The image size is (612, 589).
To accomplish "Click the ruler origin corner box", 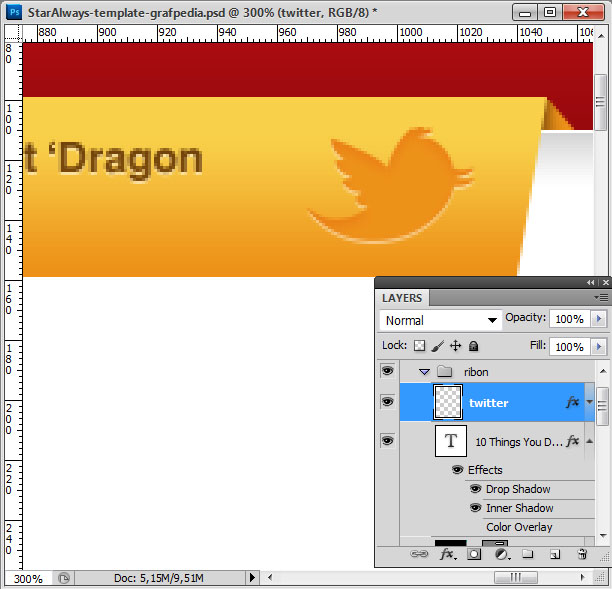I will coord(13,33).
